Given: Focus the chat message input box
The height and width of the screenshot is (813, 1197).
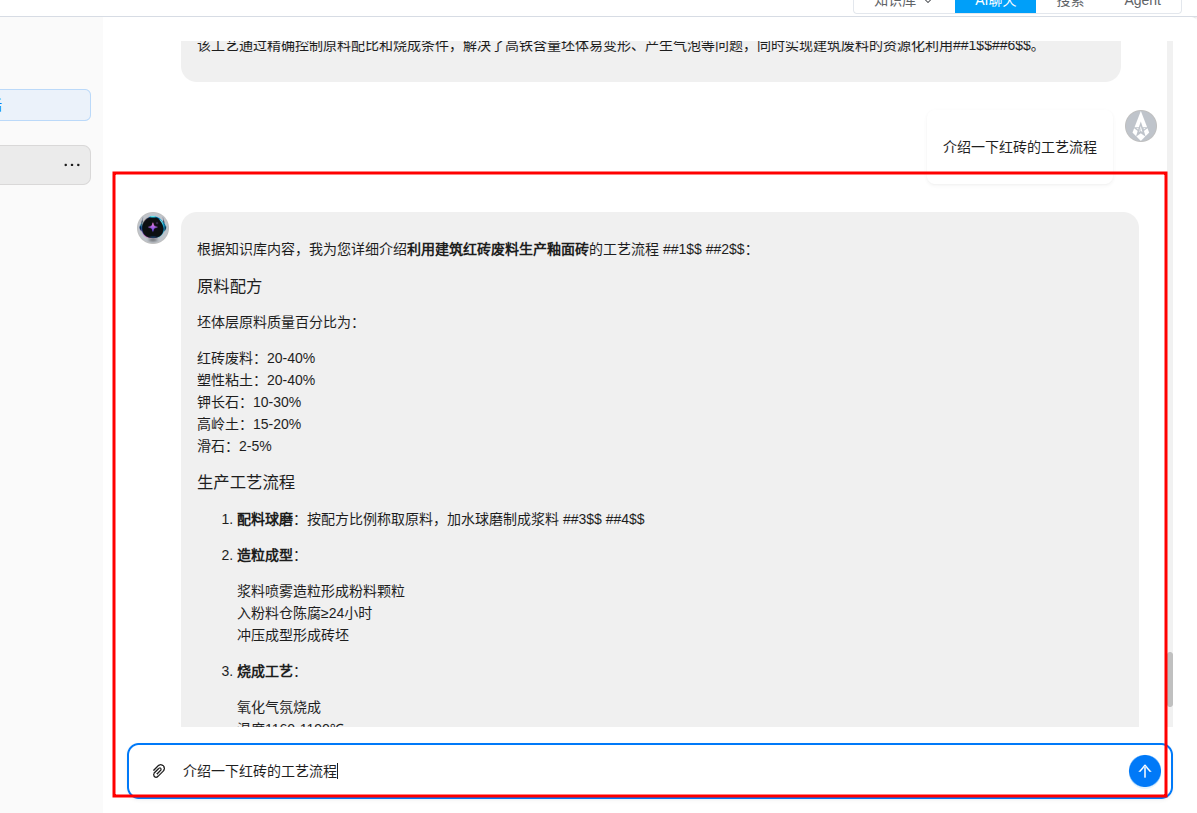Looking at the screenshot, I should pyautogui.click(x=640, y=771).
